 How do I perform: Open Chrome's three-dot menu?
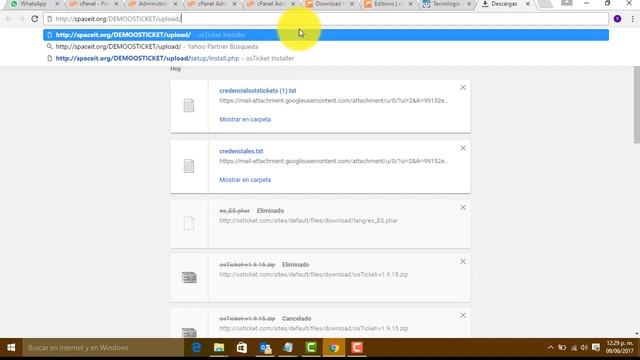(x=633, y=19)
